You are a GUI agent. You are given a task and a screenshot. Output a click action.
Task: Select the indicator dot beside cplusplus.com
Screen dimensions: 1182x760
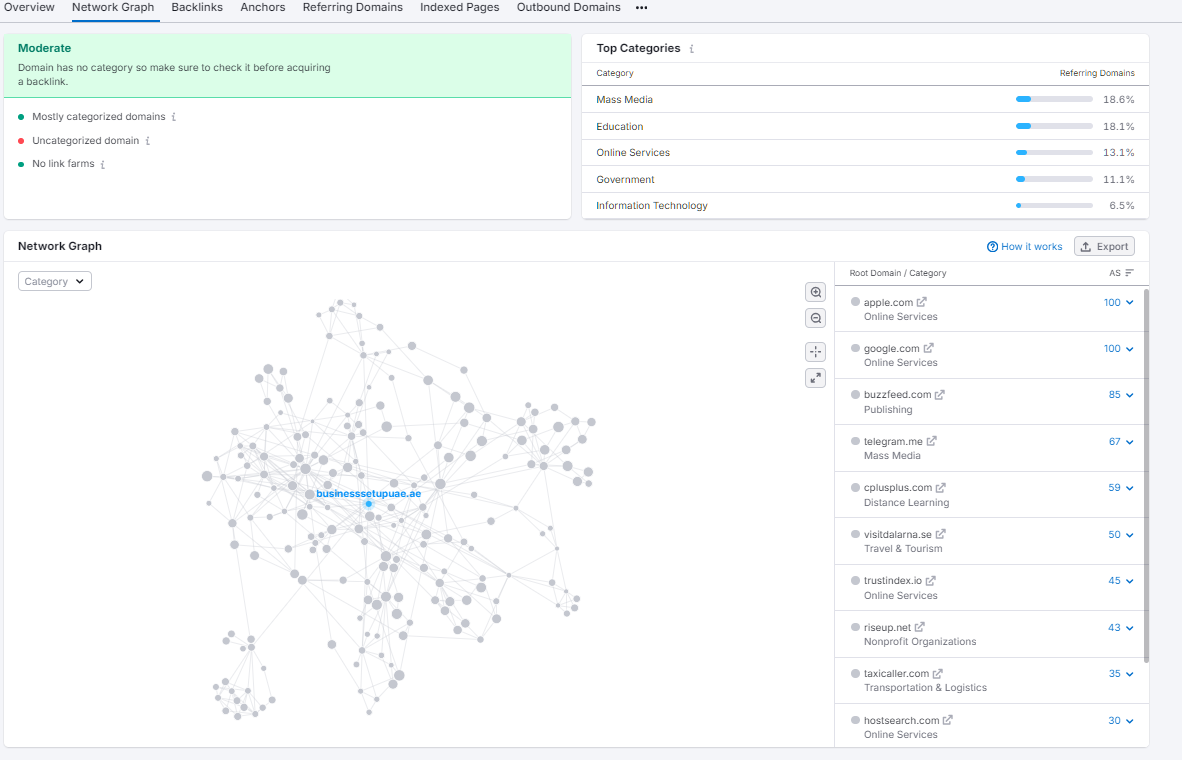pyautogui.click(x=855, y=487)
